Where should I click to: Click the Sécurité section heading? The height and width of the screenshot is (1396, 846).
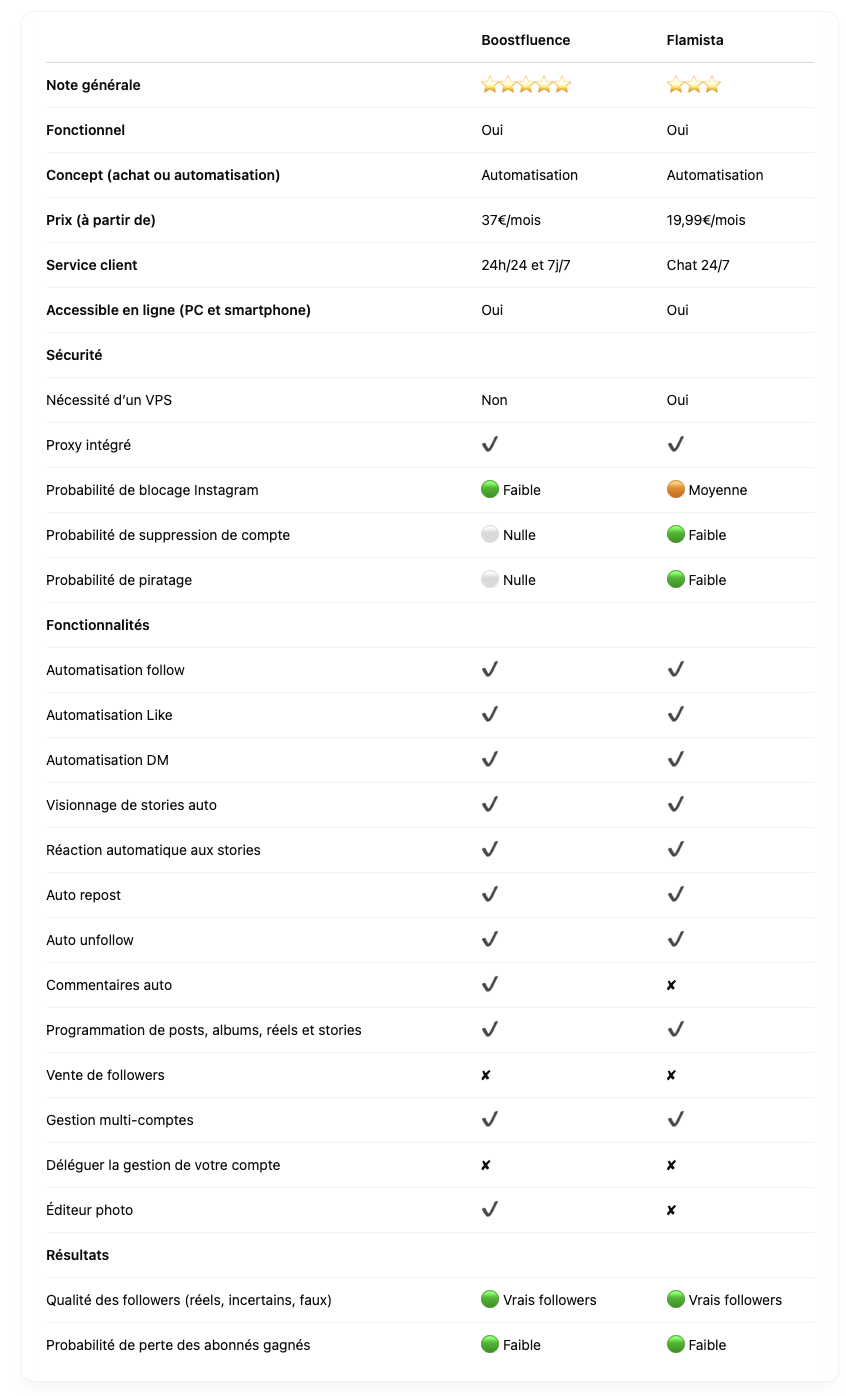[x=74, y=355]
